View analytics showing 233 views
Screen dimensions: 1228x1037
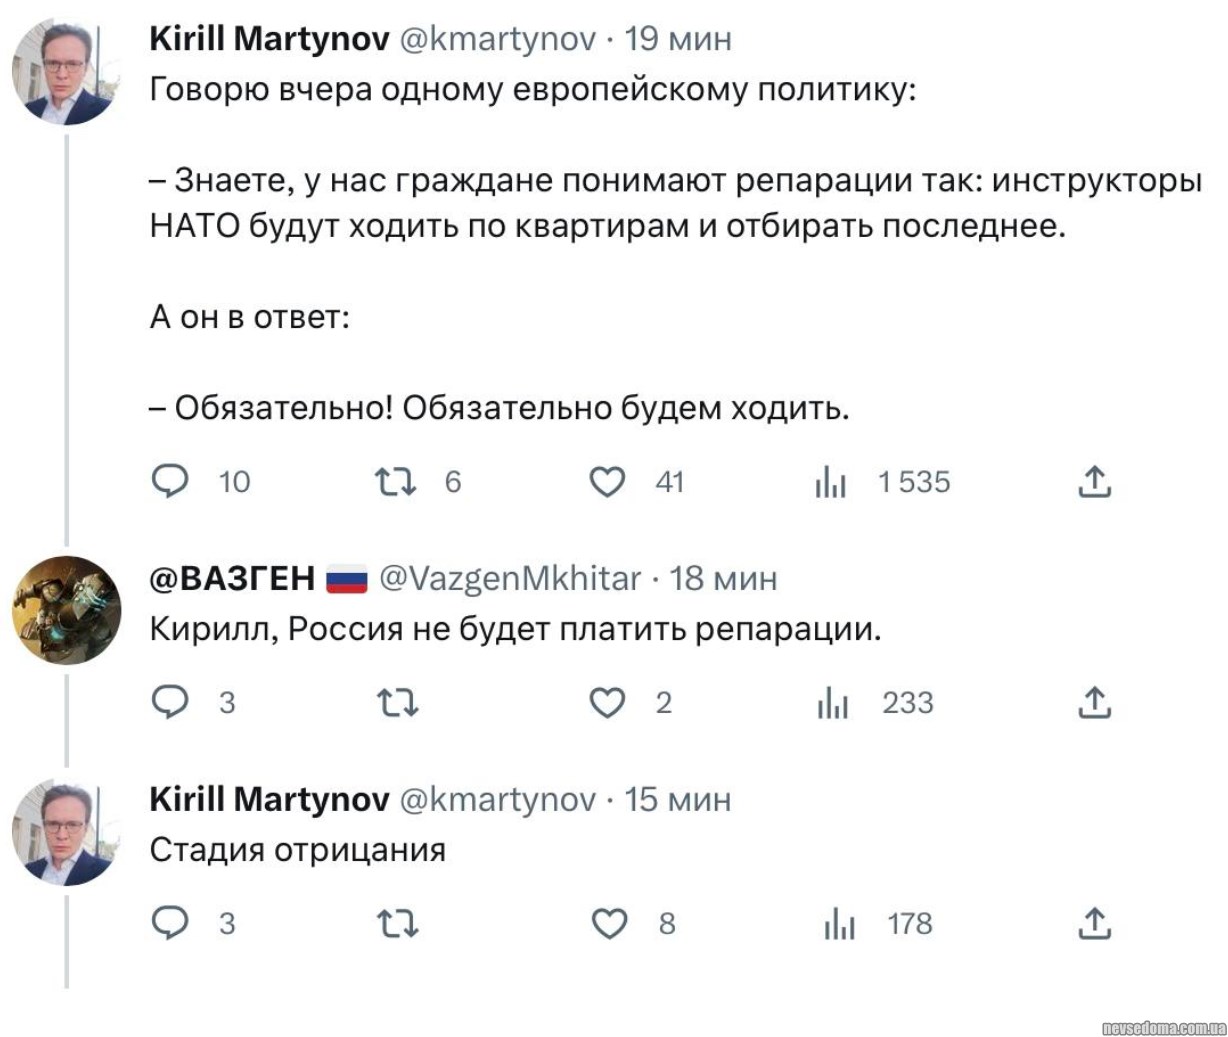point(832,703)
